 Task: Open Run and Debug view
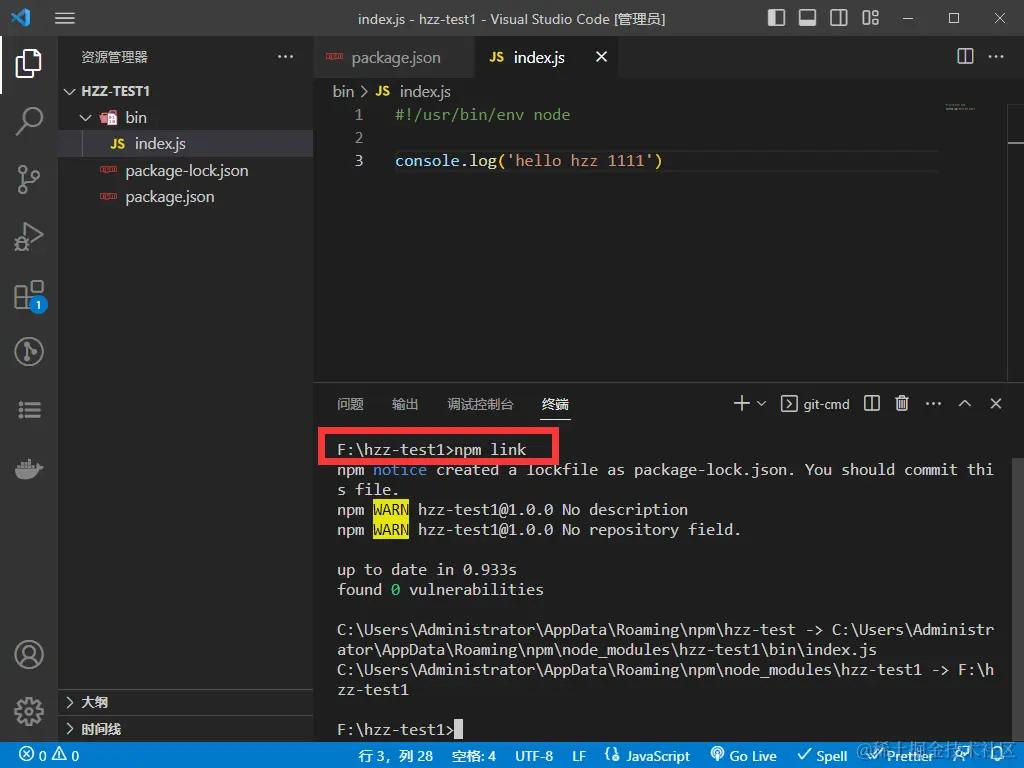tap(29, 236)
